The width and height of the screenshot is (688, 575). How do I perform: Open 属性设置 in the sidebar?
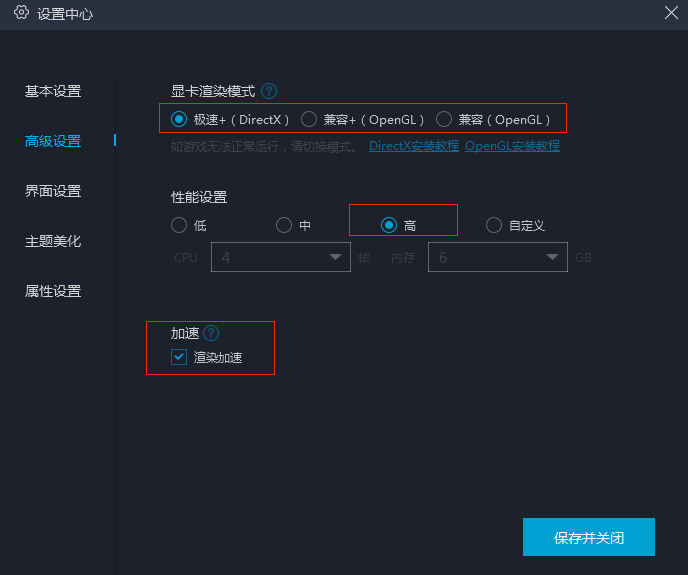tap(53, 291)
